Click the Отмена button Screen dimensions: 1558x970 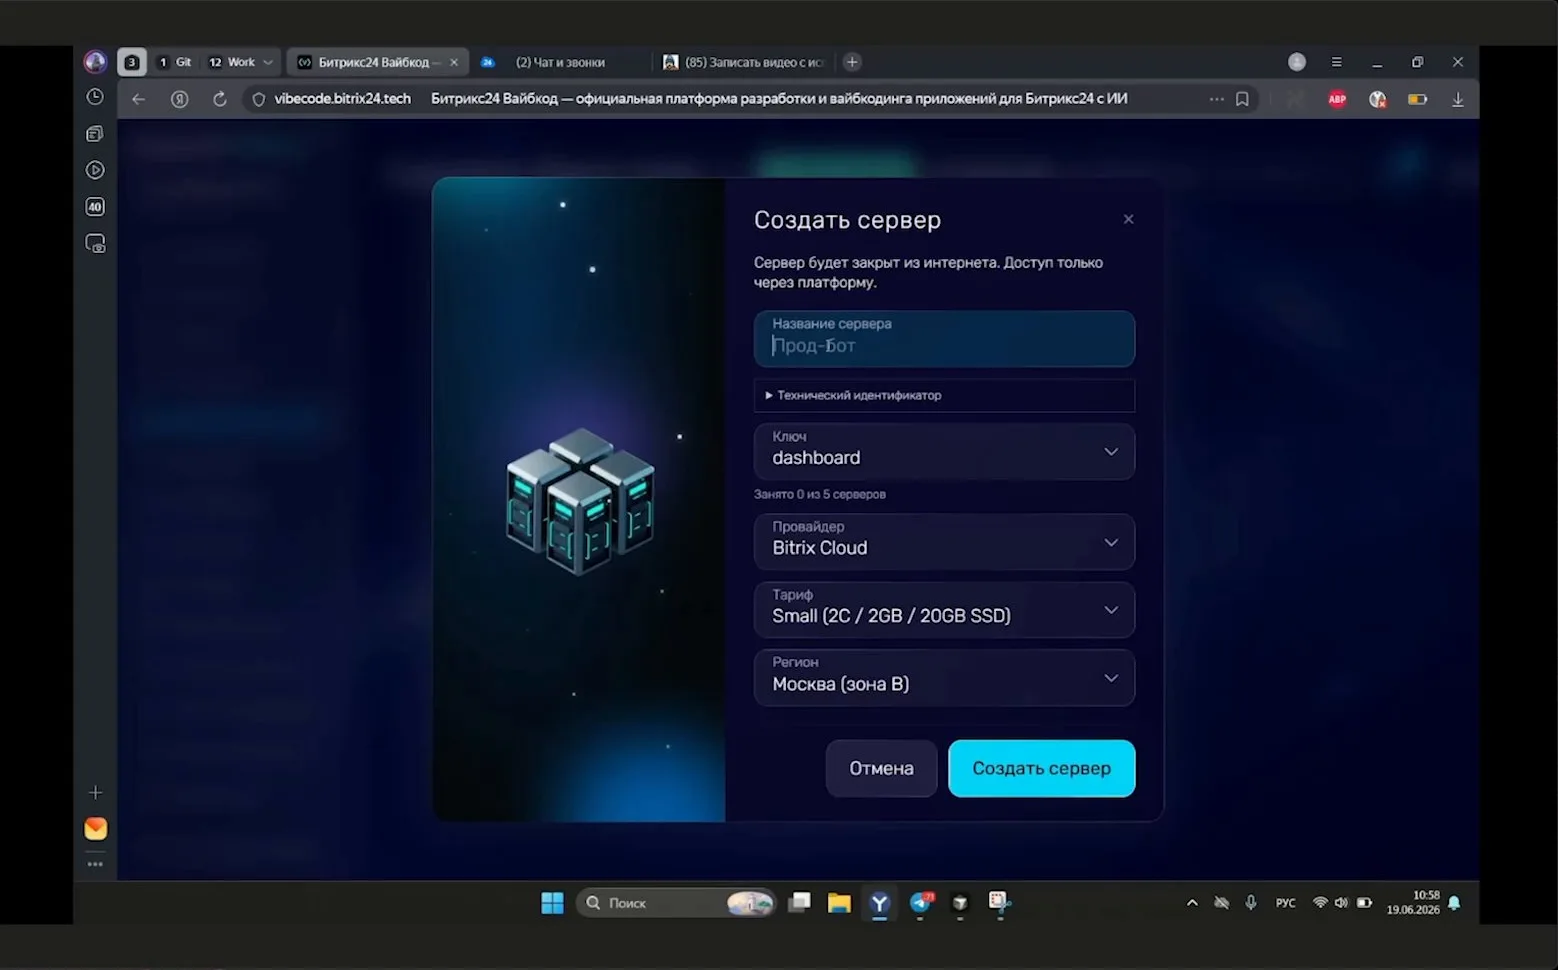point(881,768)
